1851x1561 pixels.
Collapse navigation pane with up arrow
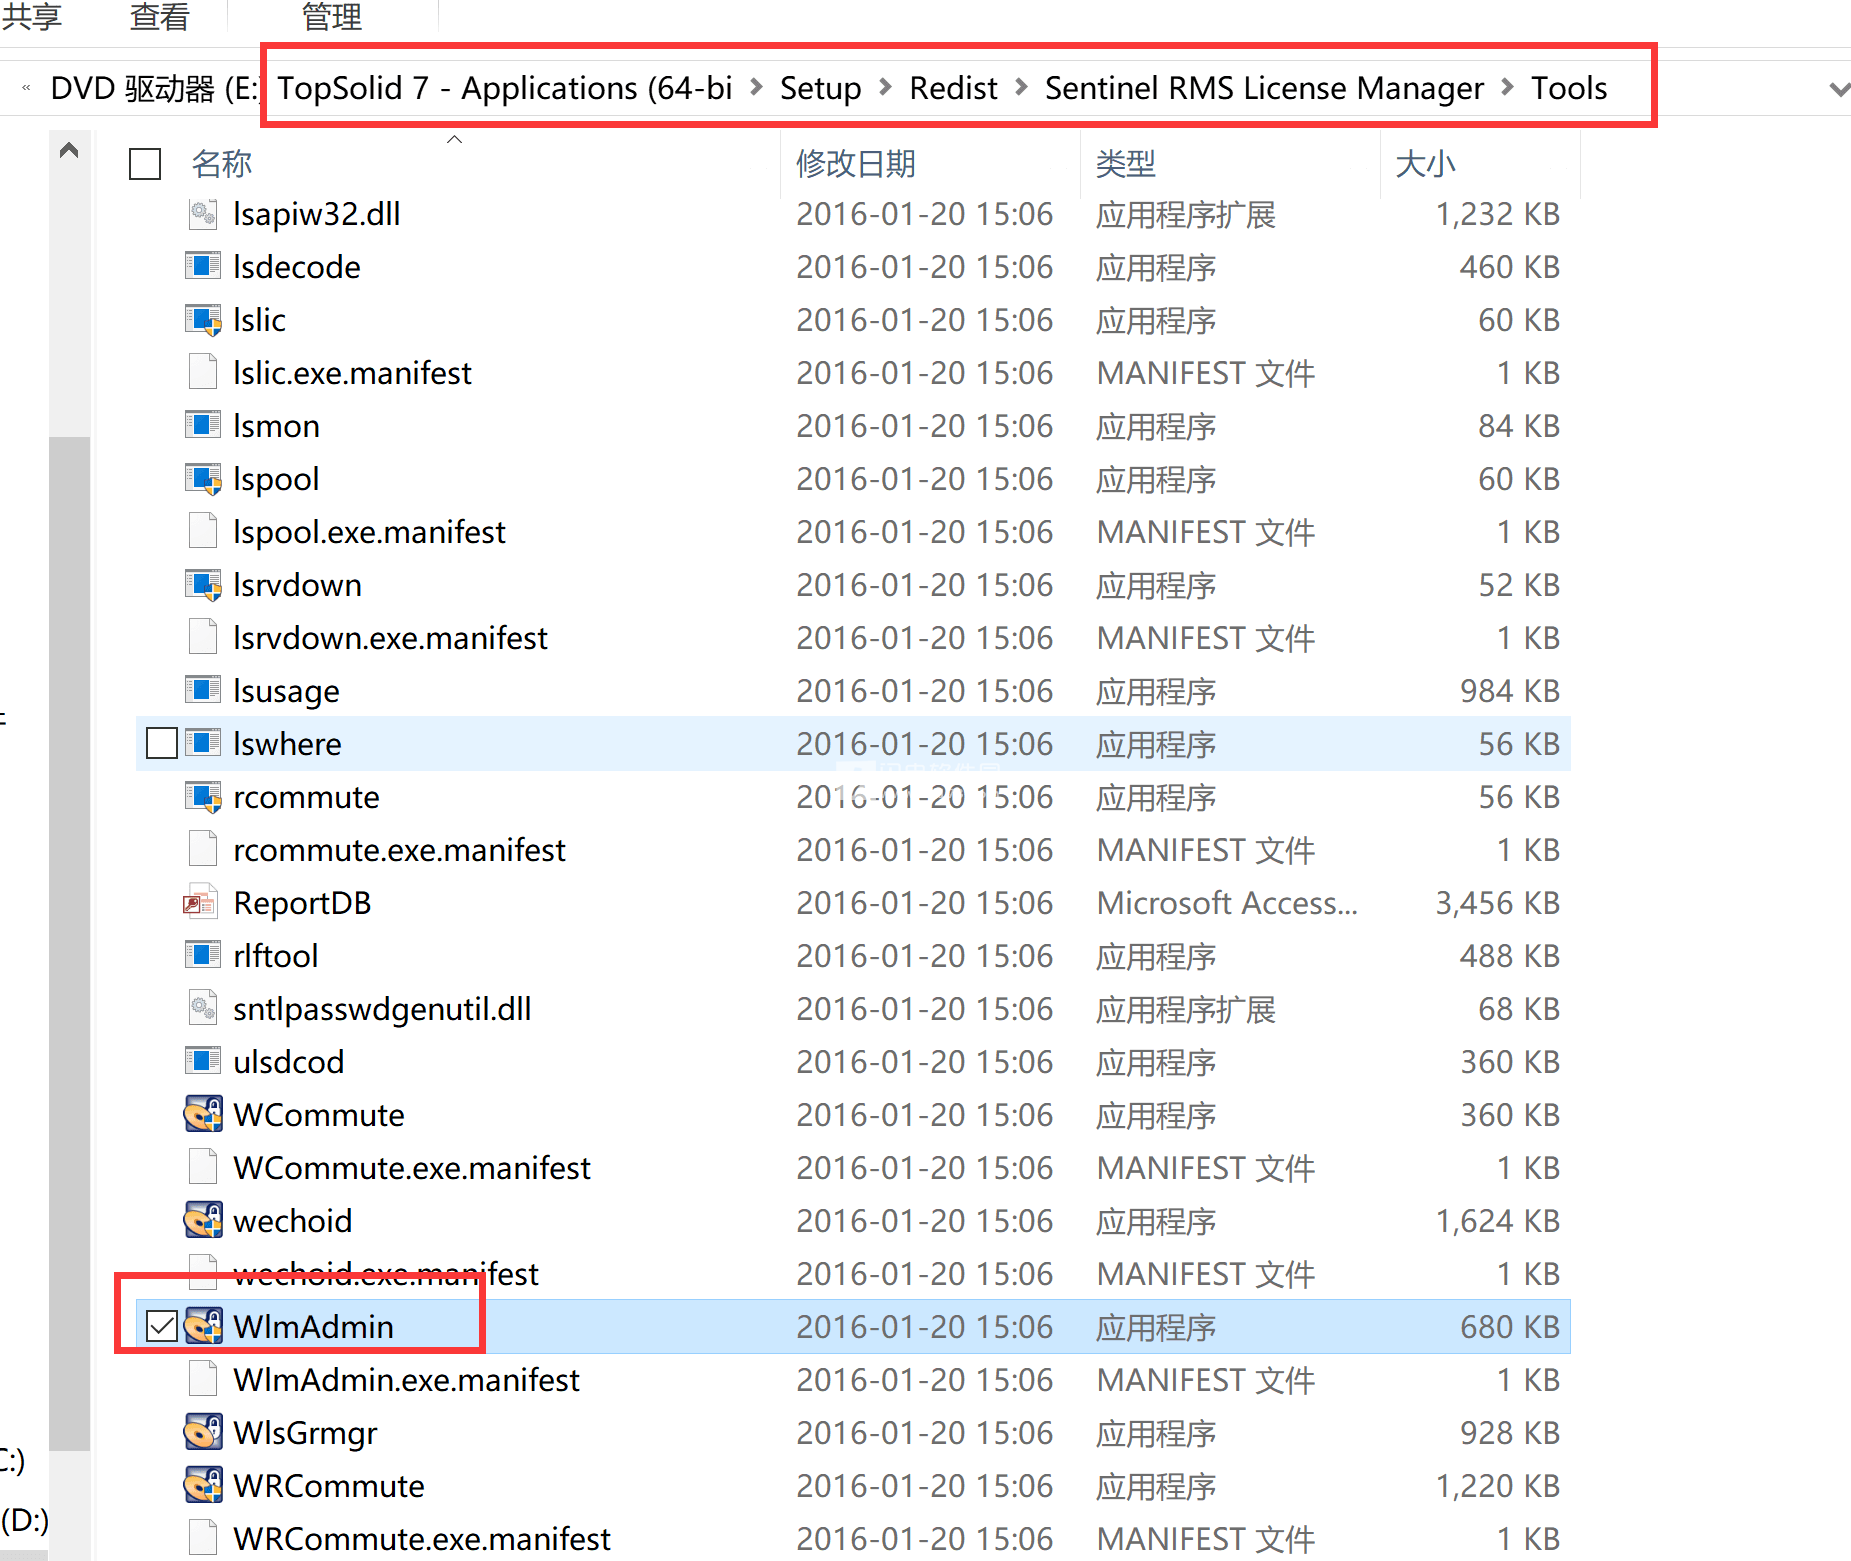pos(69,151)
